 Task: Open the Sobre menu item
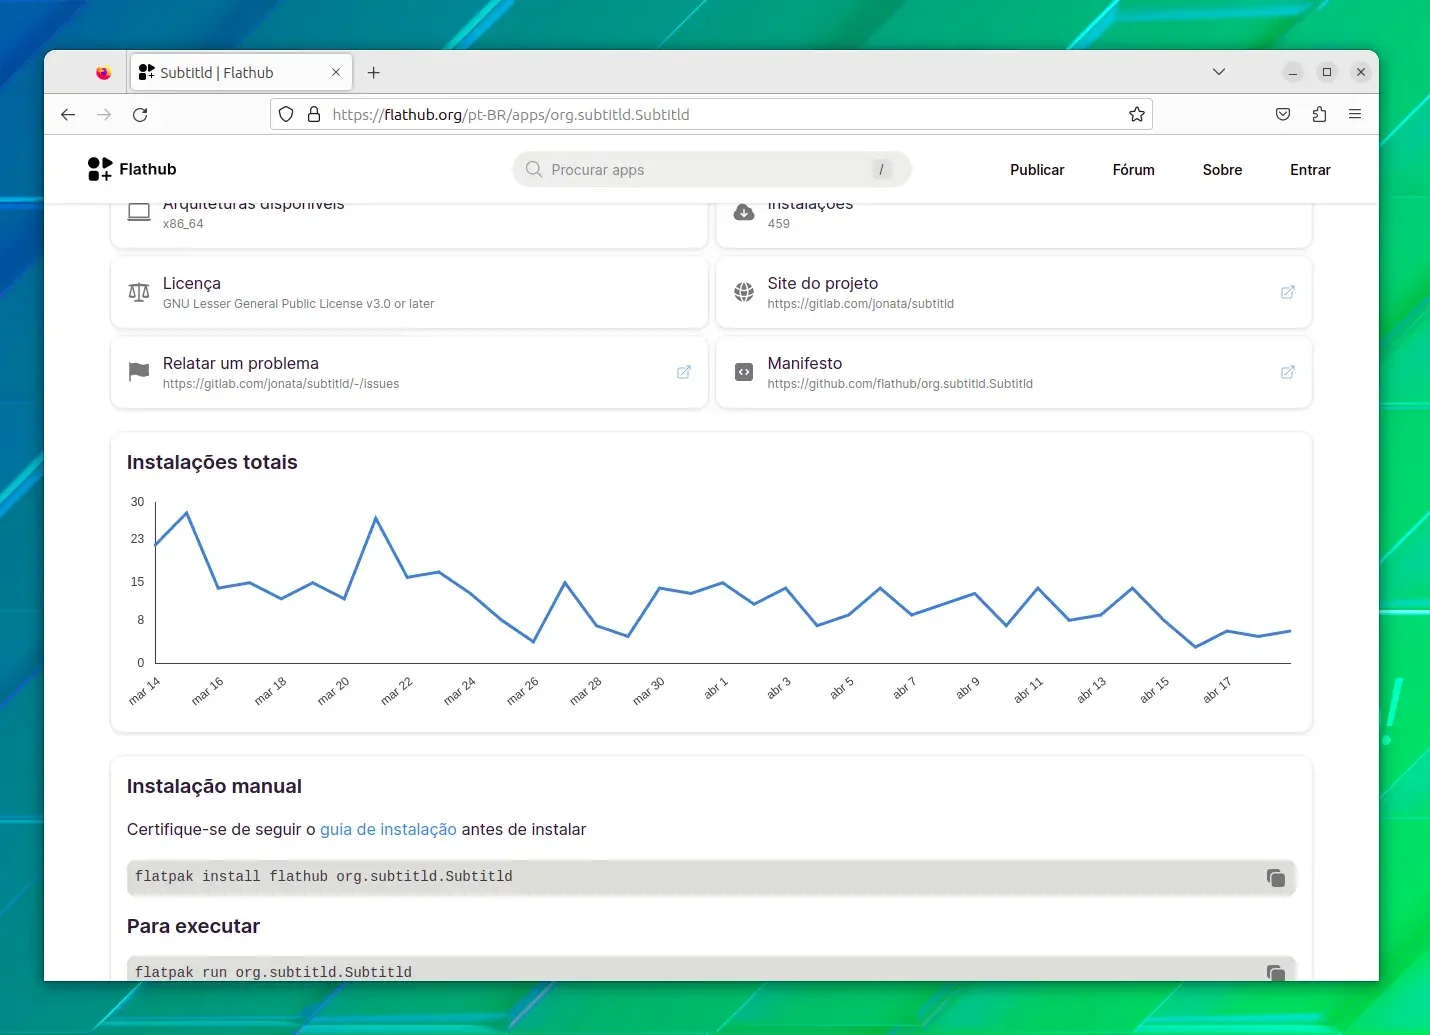1222,170
